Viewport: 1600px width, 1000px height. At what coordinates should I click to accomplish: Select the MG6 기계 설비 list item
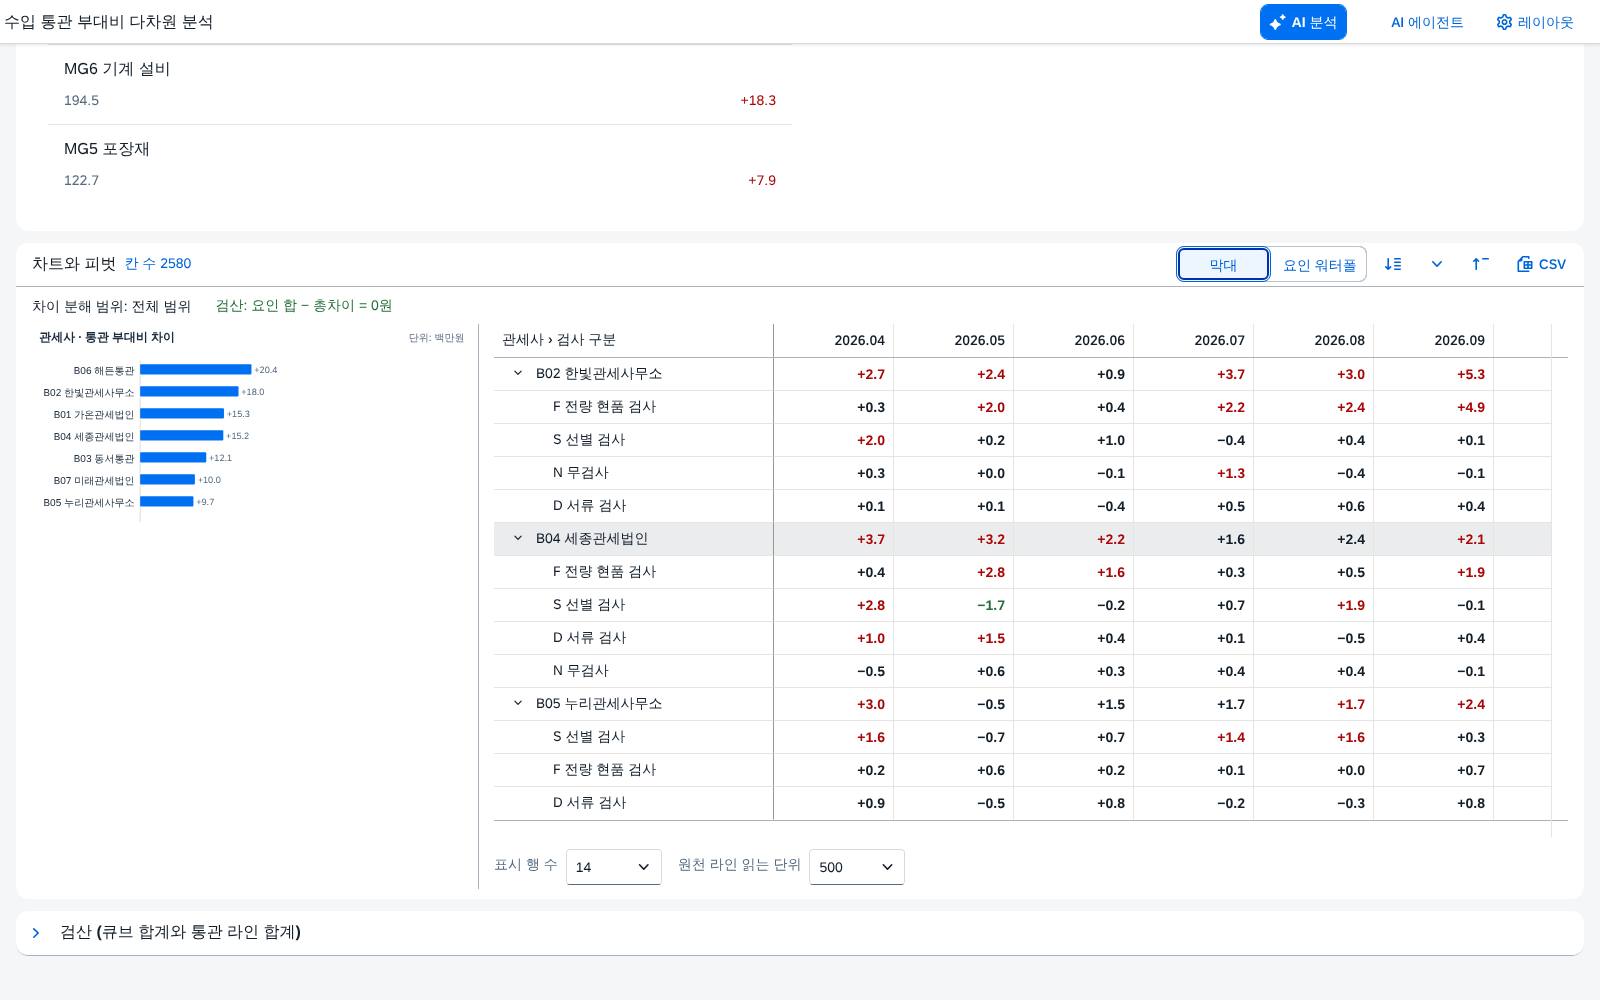click(x=420, y=84)
